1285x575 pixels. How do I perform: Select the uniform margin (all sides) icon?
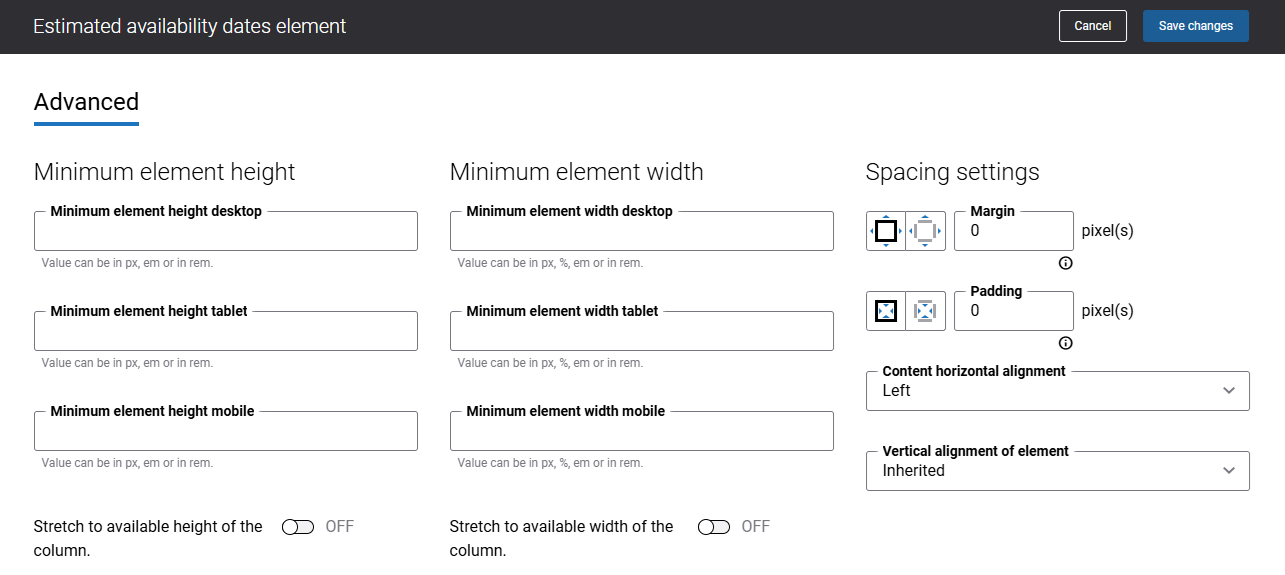tap(886, 231)
